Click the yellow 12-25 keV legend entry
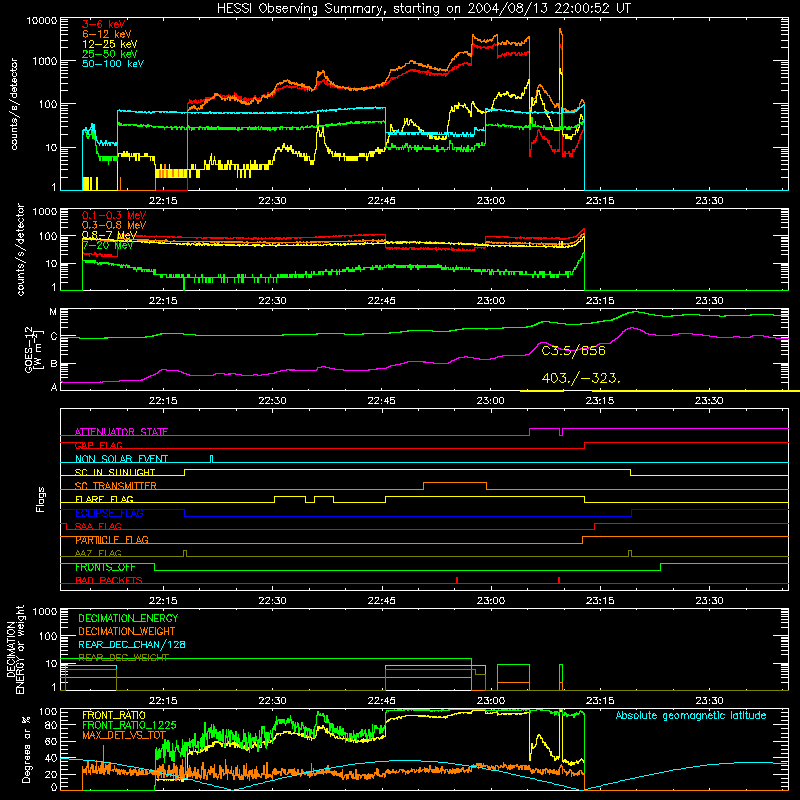 click(x=110, y=44)
